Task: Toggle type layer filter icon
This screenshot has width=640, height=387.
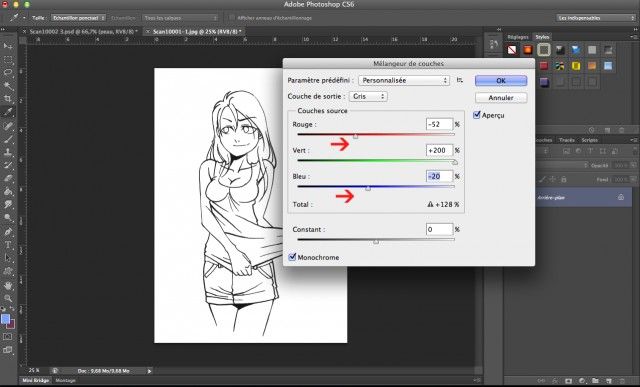Action: click(590, 151)
